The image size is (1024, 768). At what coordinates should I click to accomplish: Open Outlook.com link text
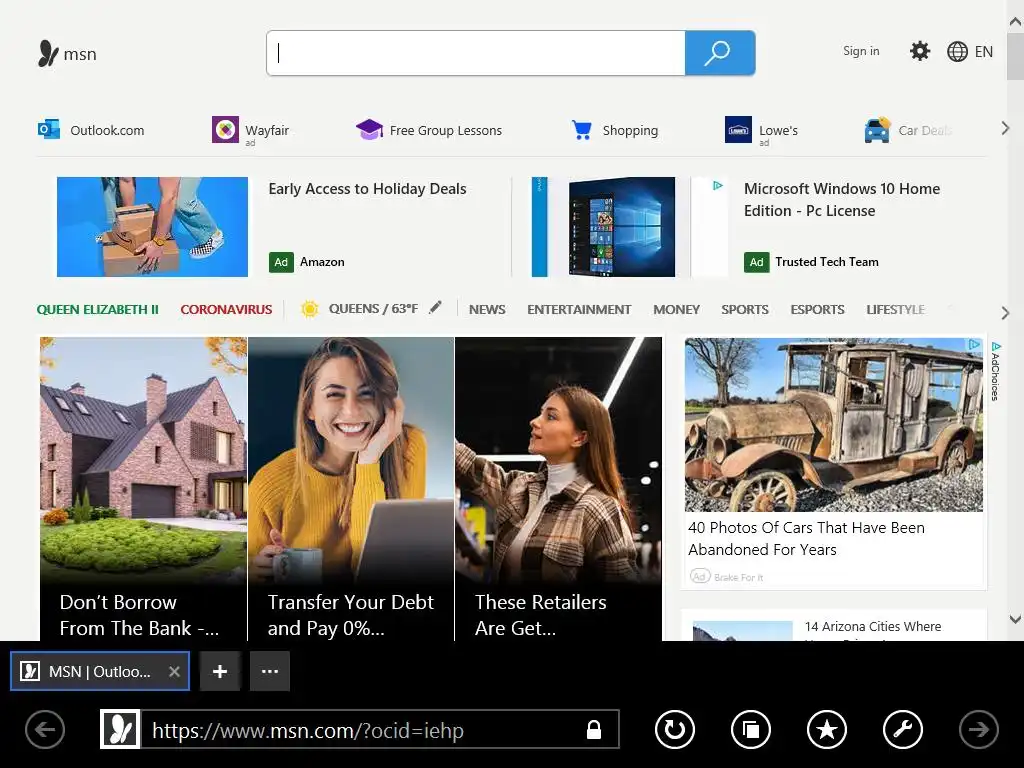click(107, 130)
